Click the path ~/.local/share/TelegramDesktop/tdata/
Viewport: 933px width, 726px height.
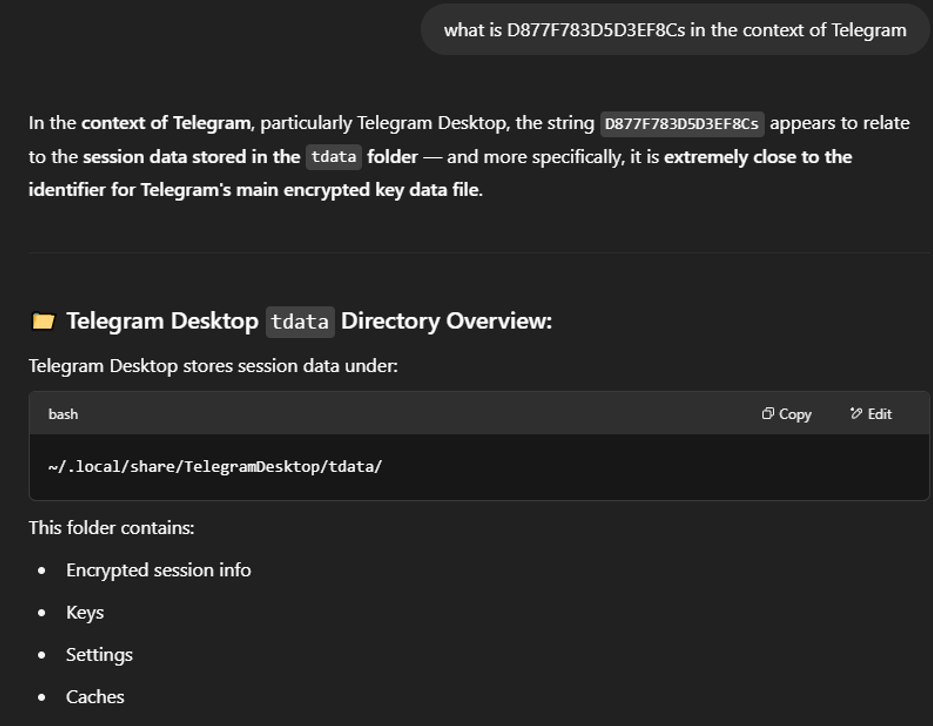tap(215, 467)
